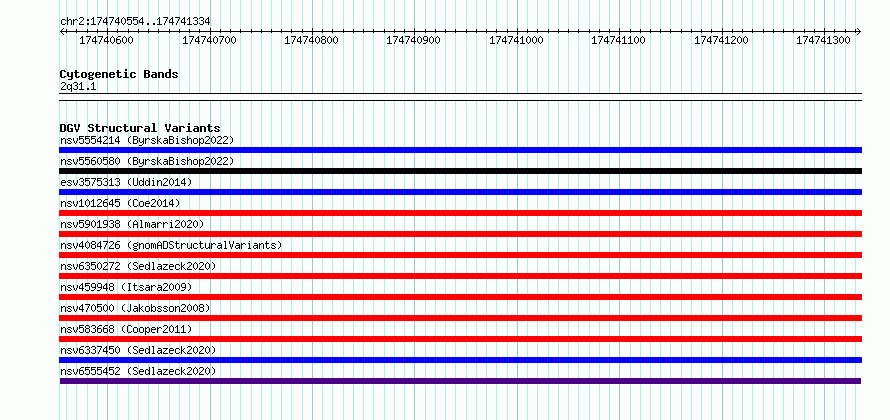This screenshot has height=420, width=890.
Task: Click ruler position 174741300
Action: (x=823, y=40)
